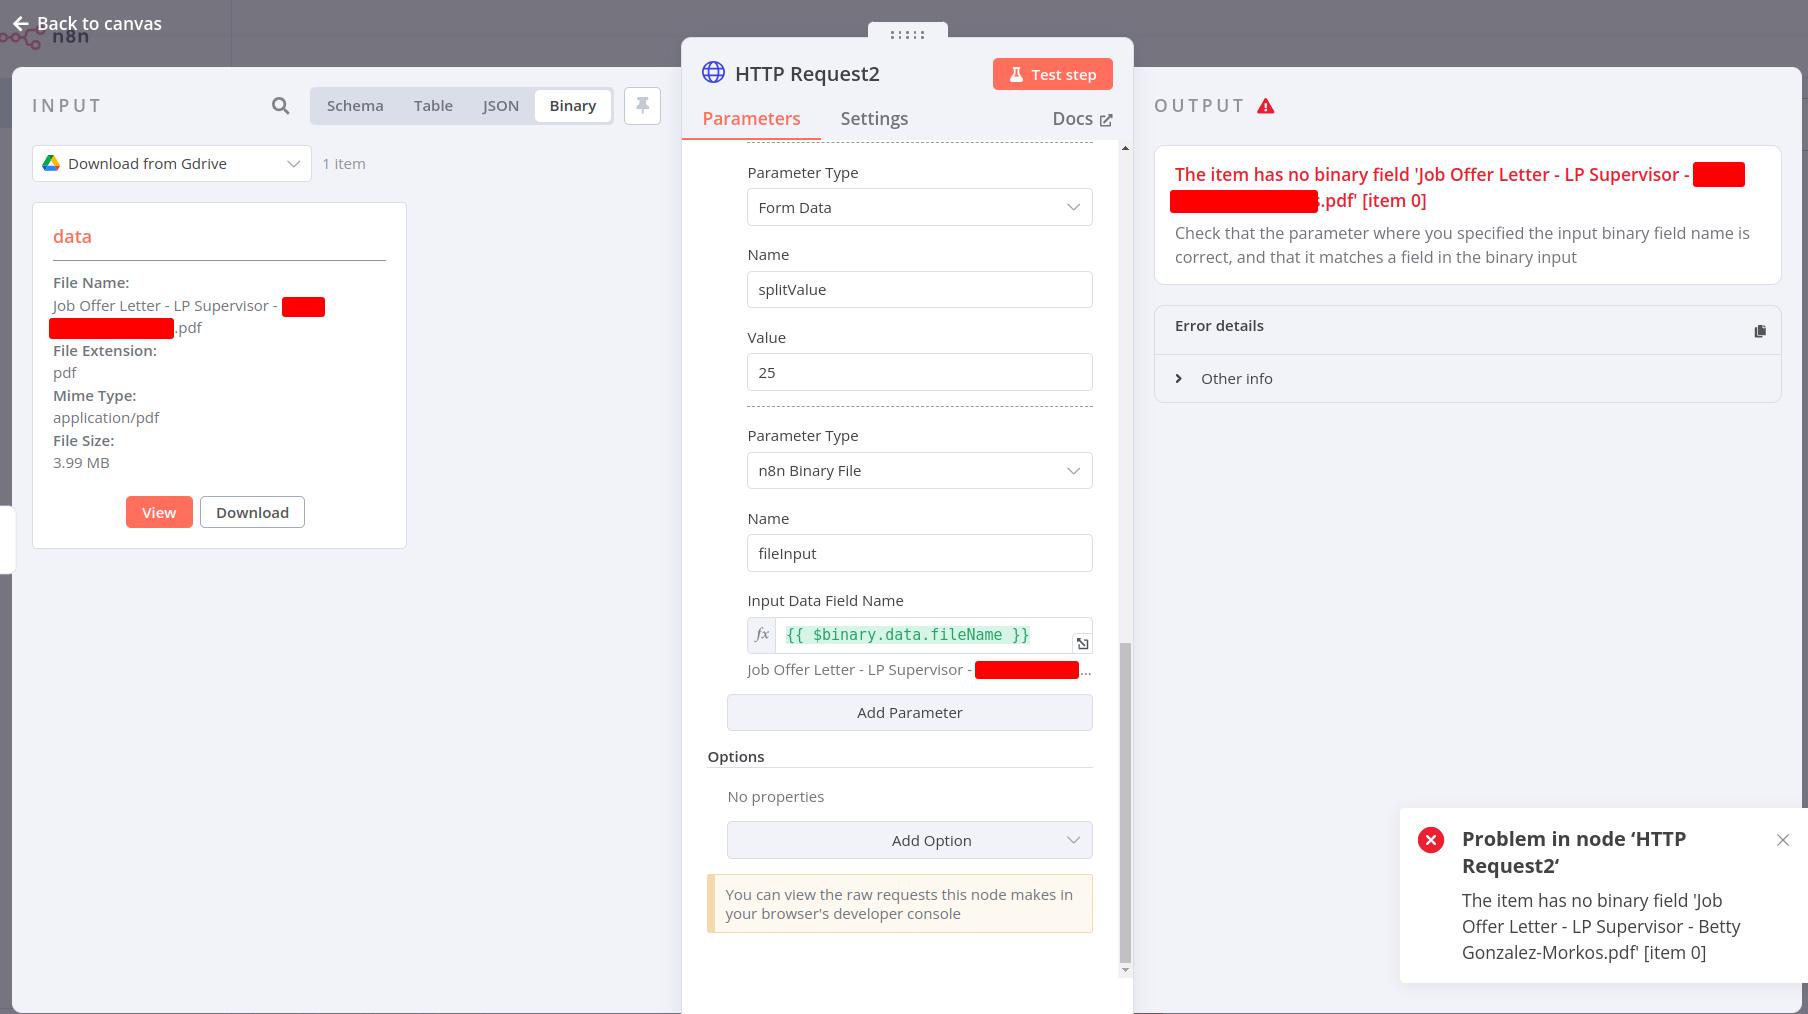
Task: Click the flask icon on Test step
Action: (x=1016, y=74)
